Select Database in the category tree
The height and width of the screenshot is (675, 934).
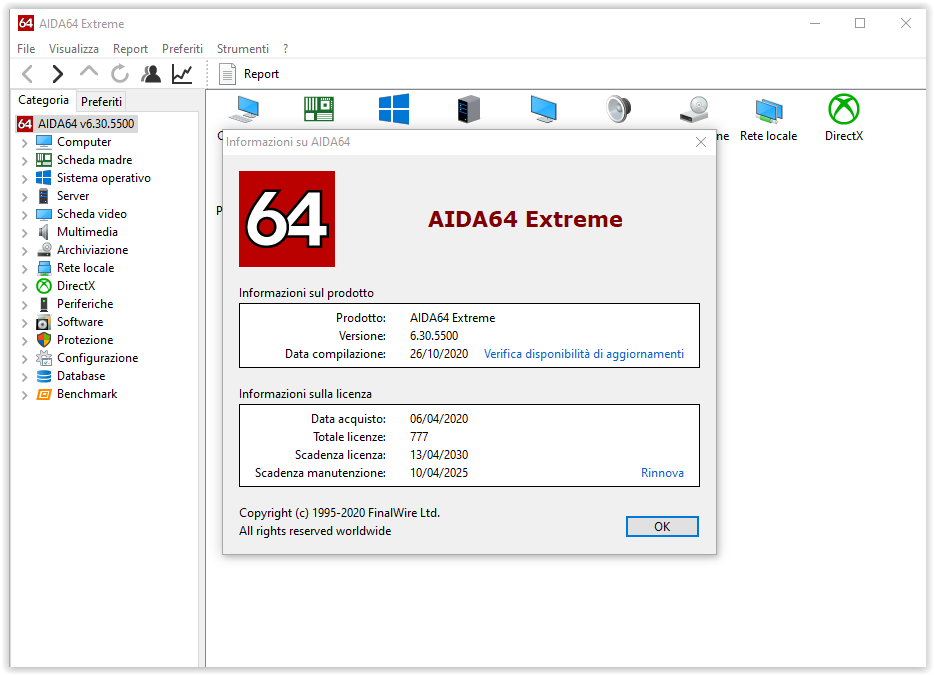point(80,376)
